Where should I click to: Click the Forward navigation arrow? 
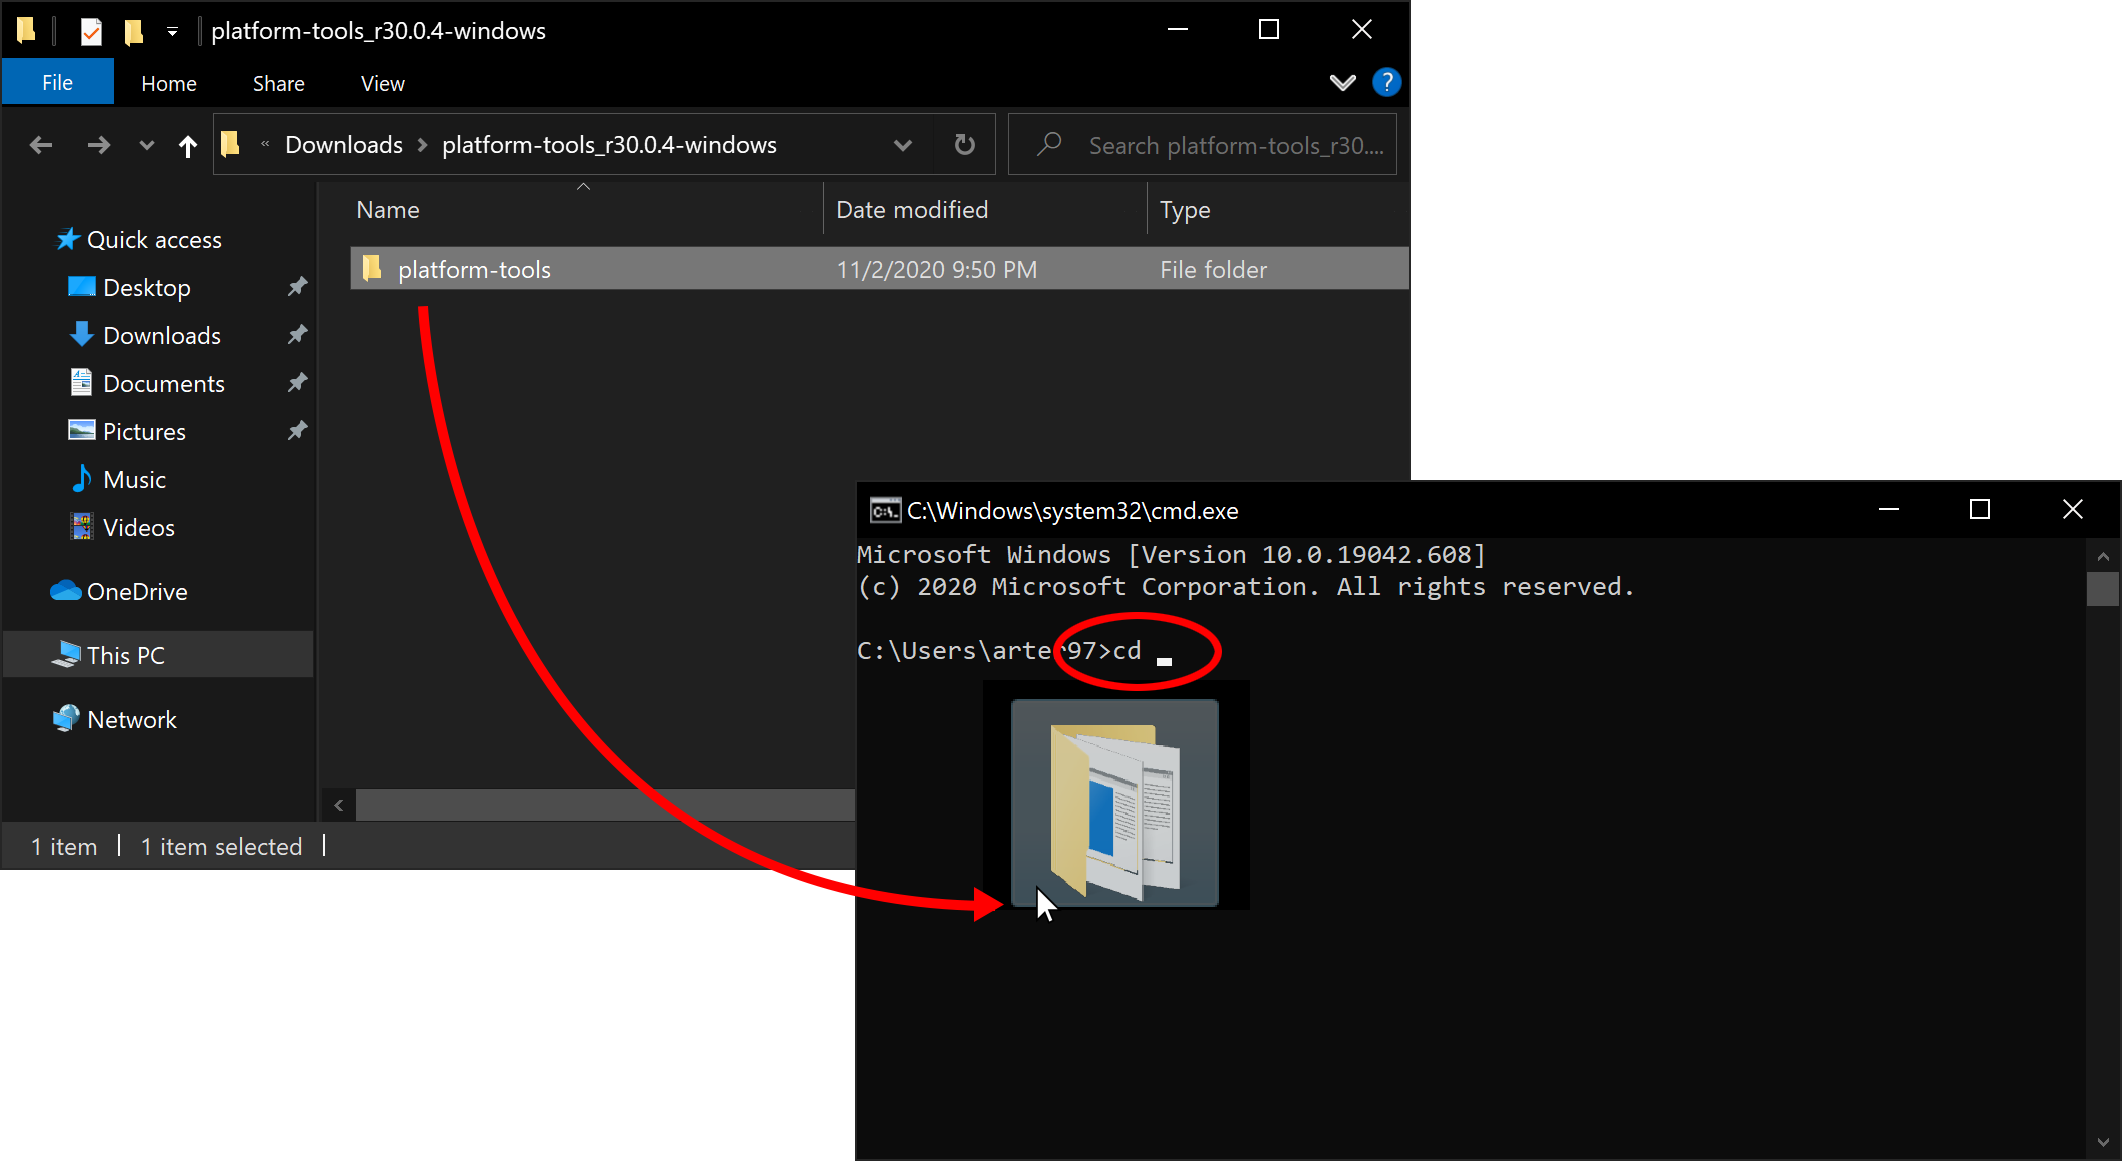point(98,146)
